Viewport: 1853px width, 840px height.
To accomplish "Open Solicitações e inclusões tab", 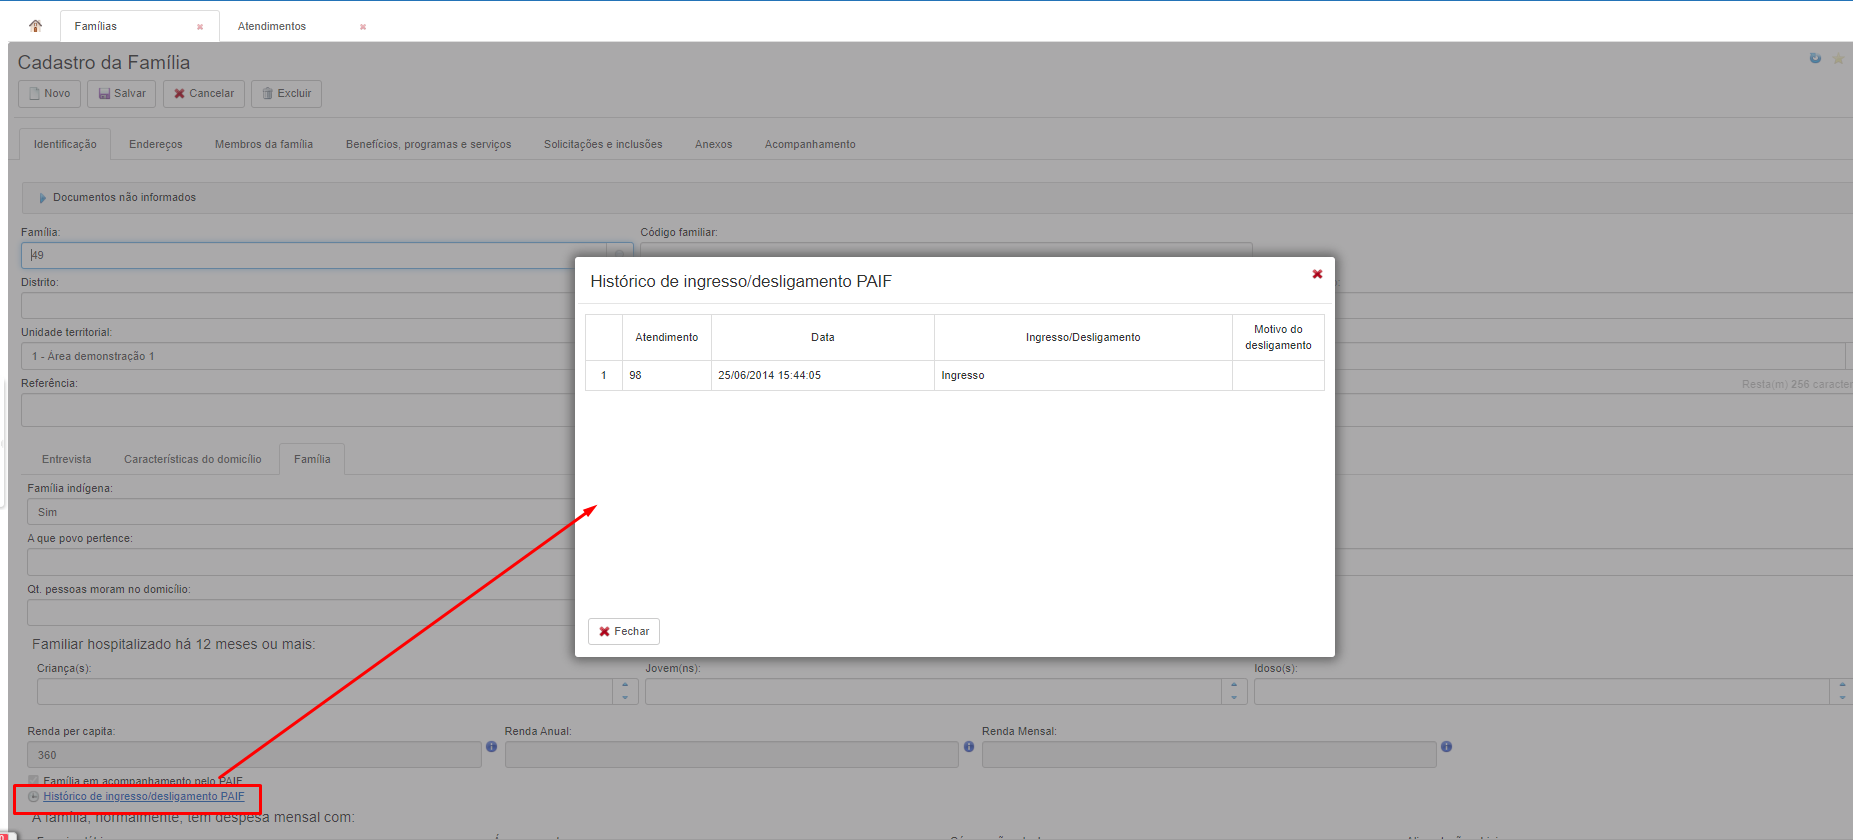I will (603, 144).
